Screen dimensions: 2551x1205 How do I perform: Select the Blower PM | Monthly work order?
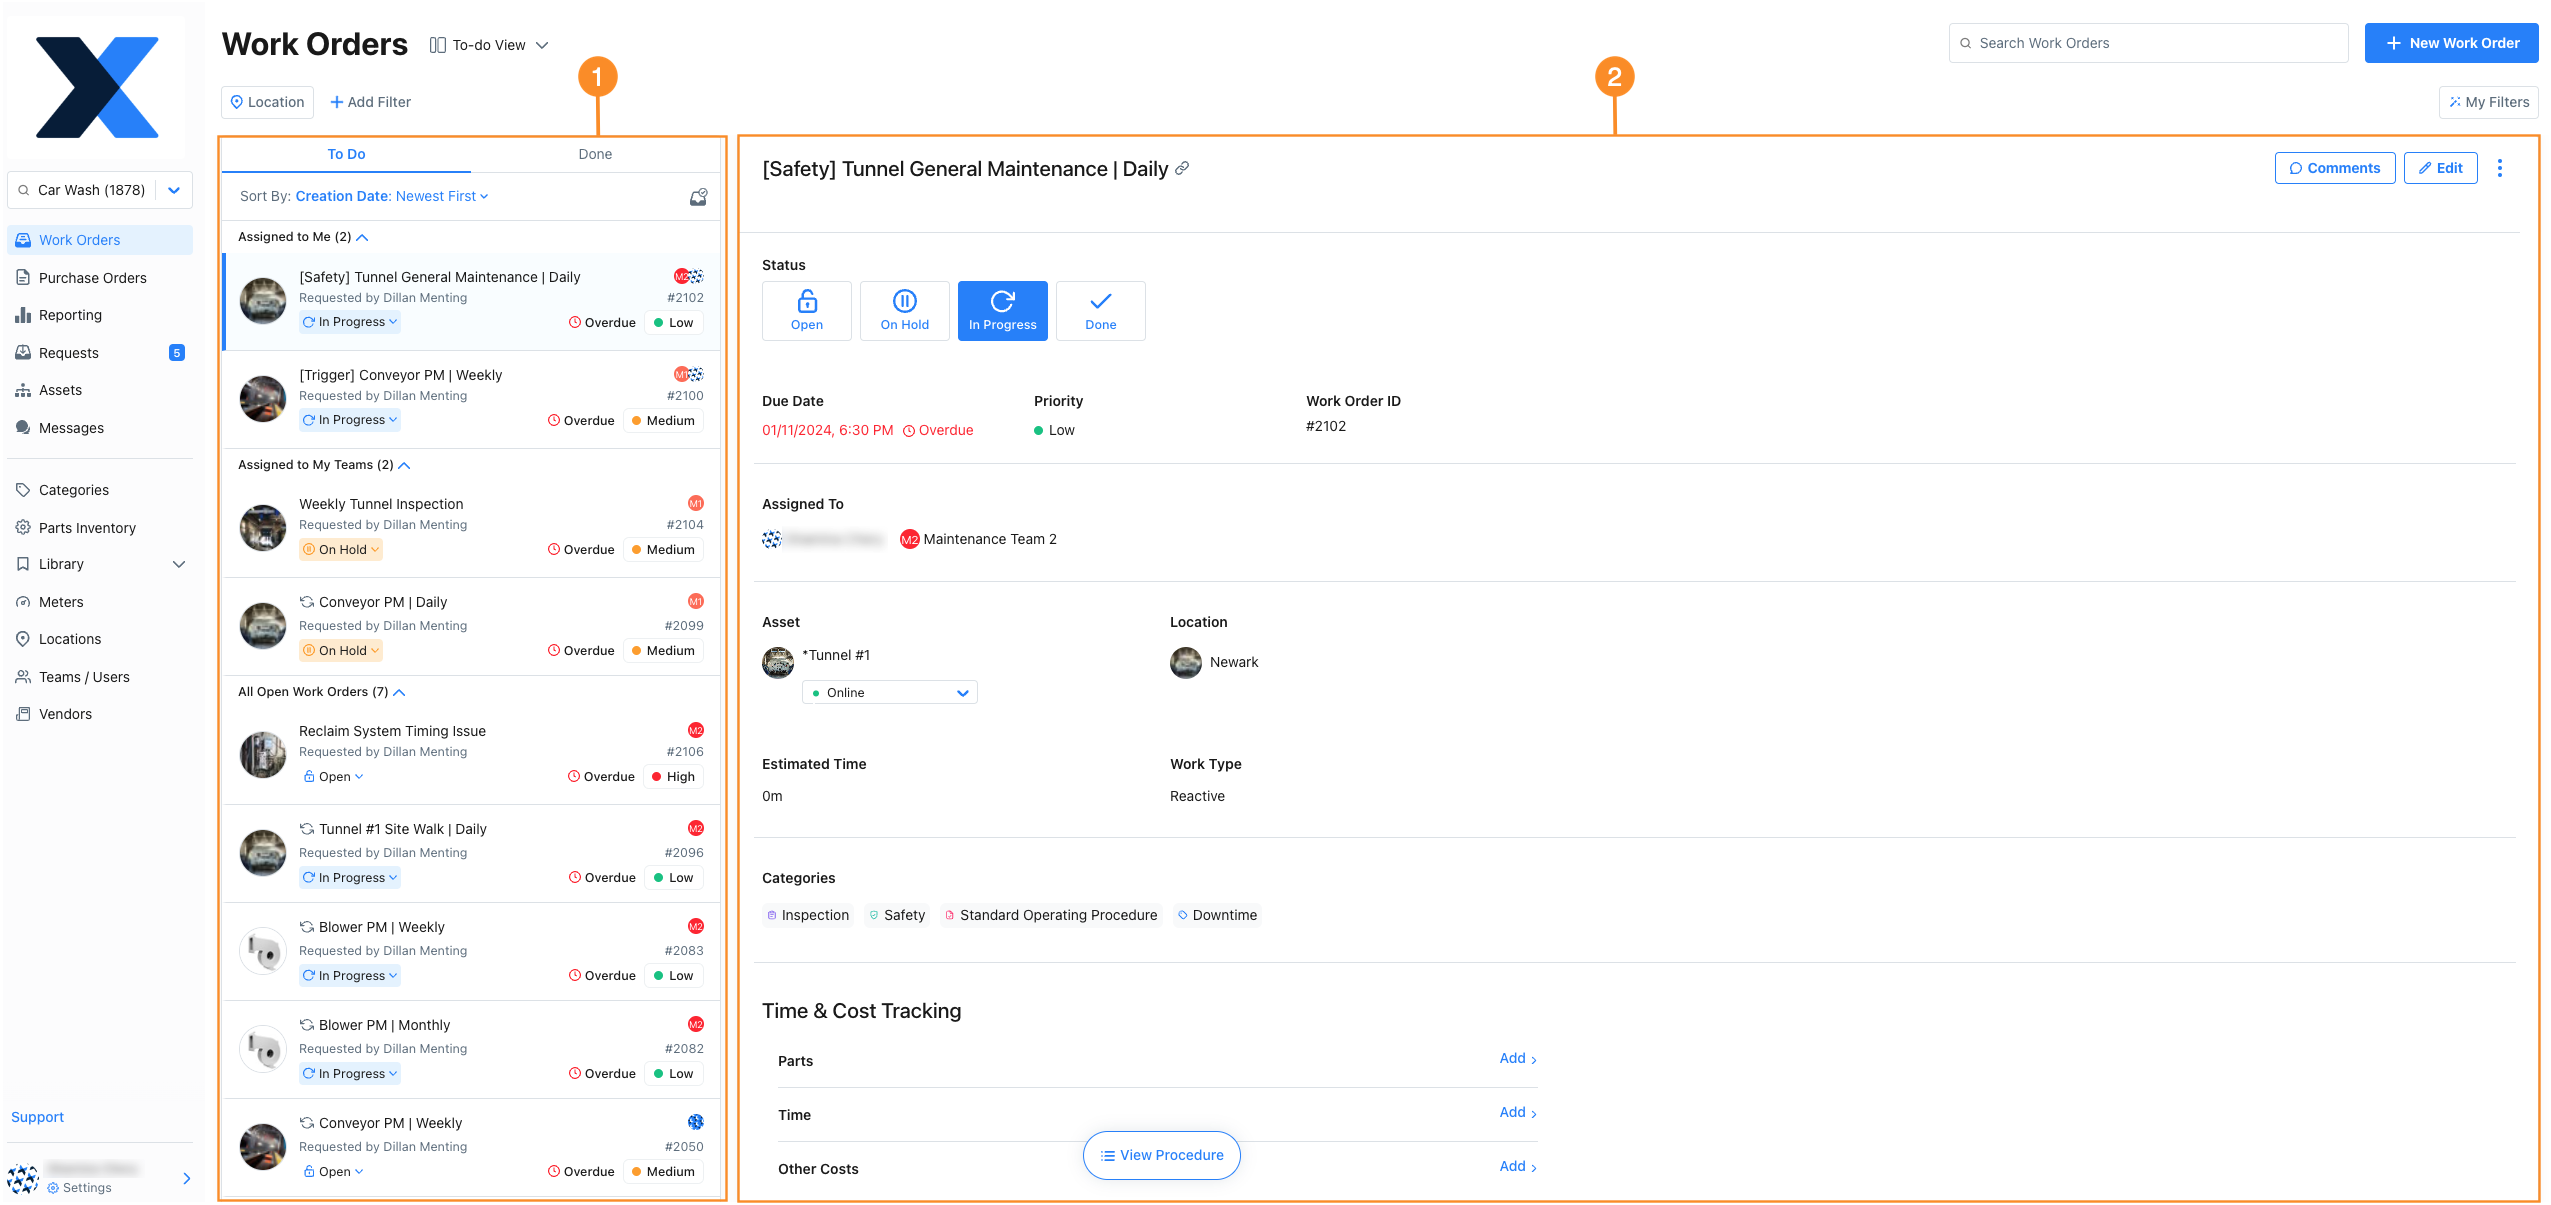tap(471, 1050)
